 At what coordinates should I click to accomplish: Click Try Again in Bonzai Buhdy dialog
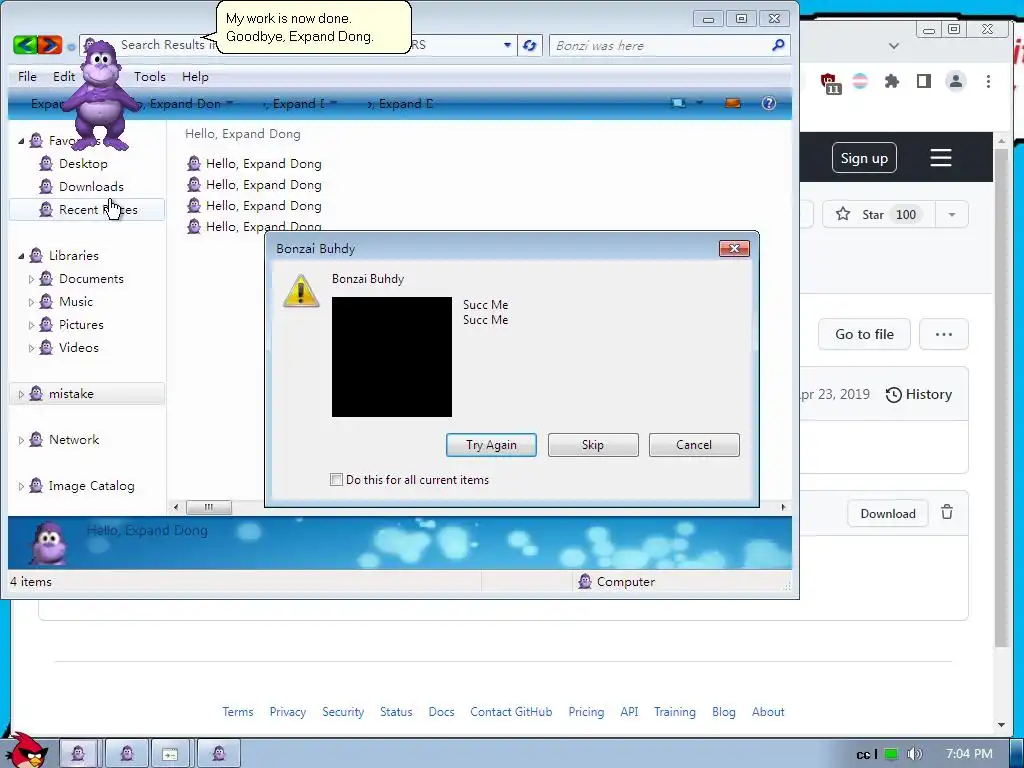click(491, 445)
